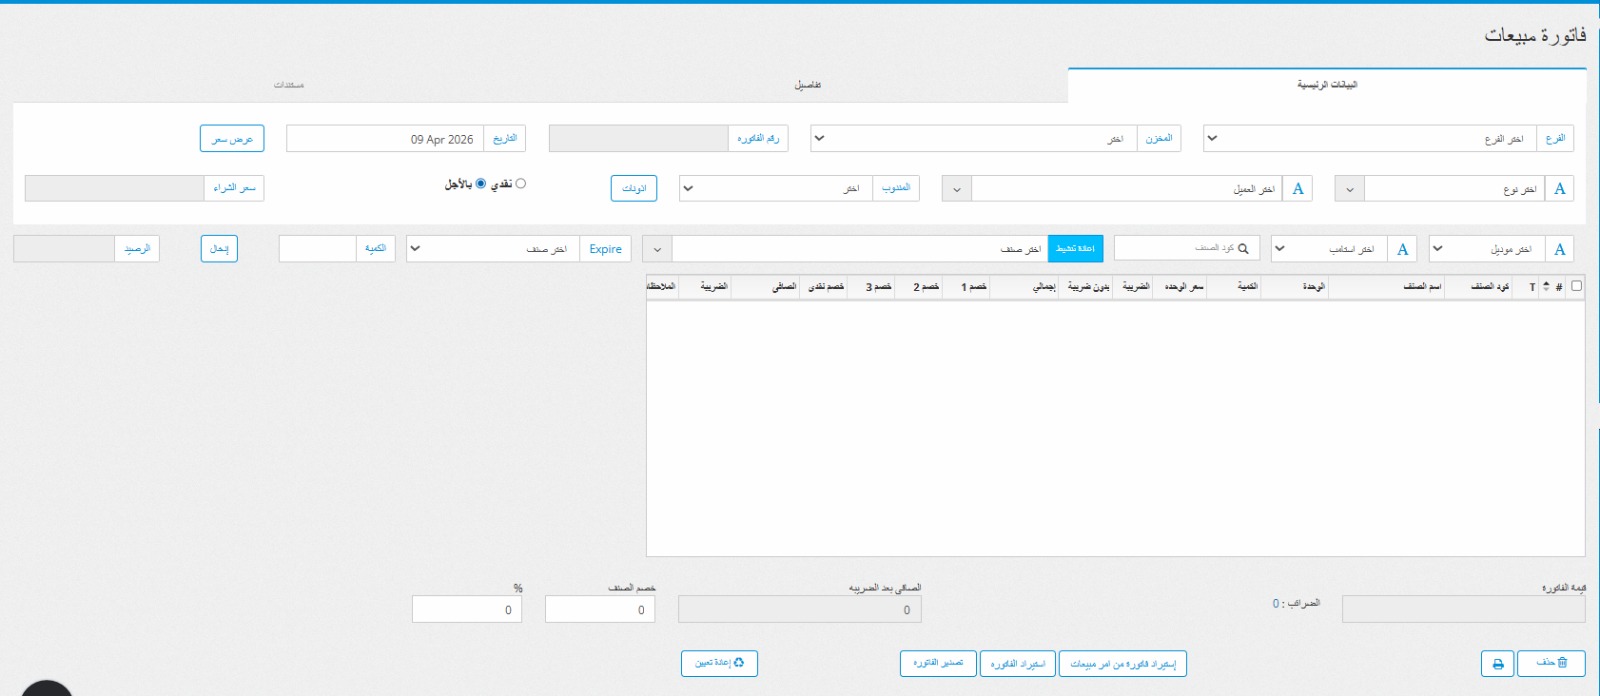Click the dark circle widget at bottom-left corner
Viewport: 1600px width, 696px height.
(x=46, y=688)
